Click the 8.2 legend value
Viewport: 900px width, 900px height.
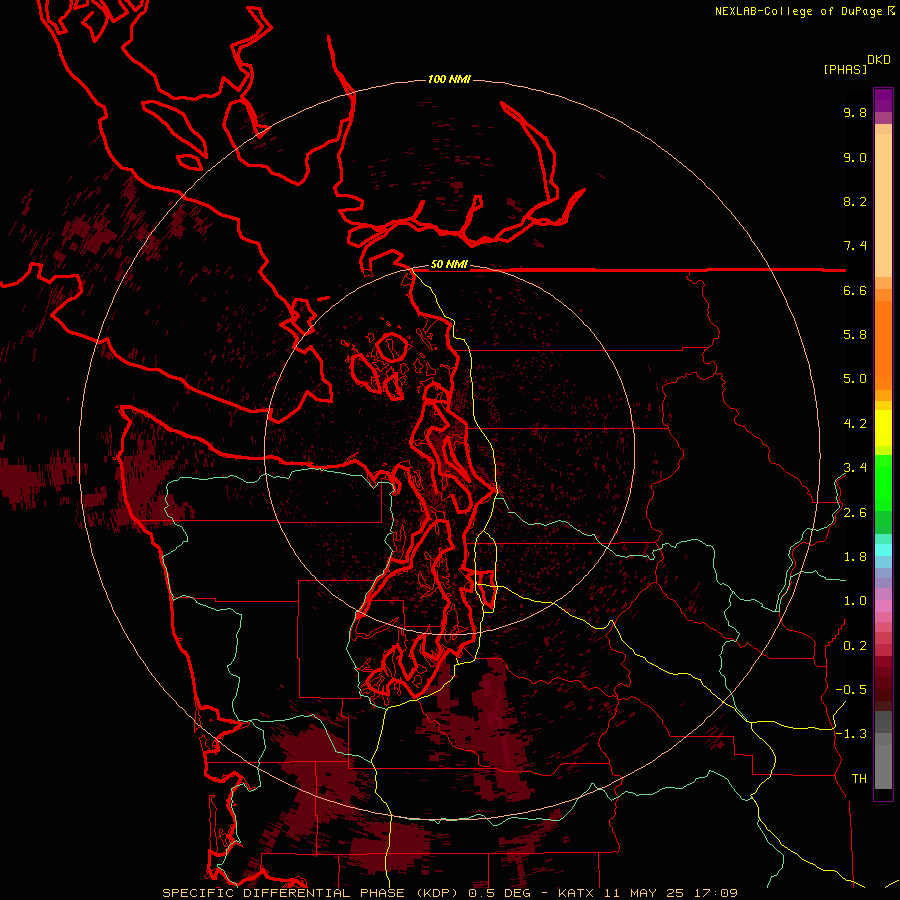pyautogui.click(x=855, y=201)
